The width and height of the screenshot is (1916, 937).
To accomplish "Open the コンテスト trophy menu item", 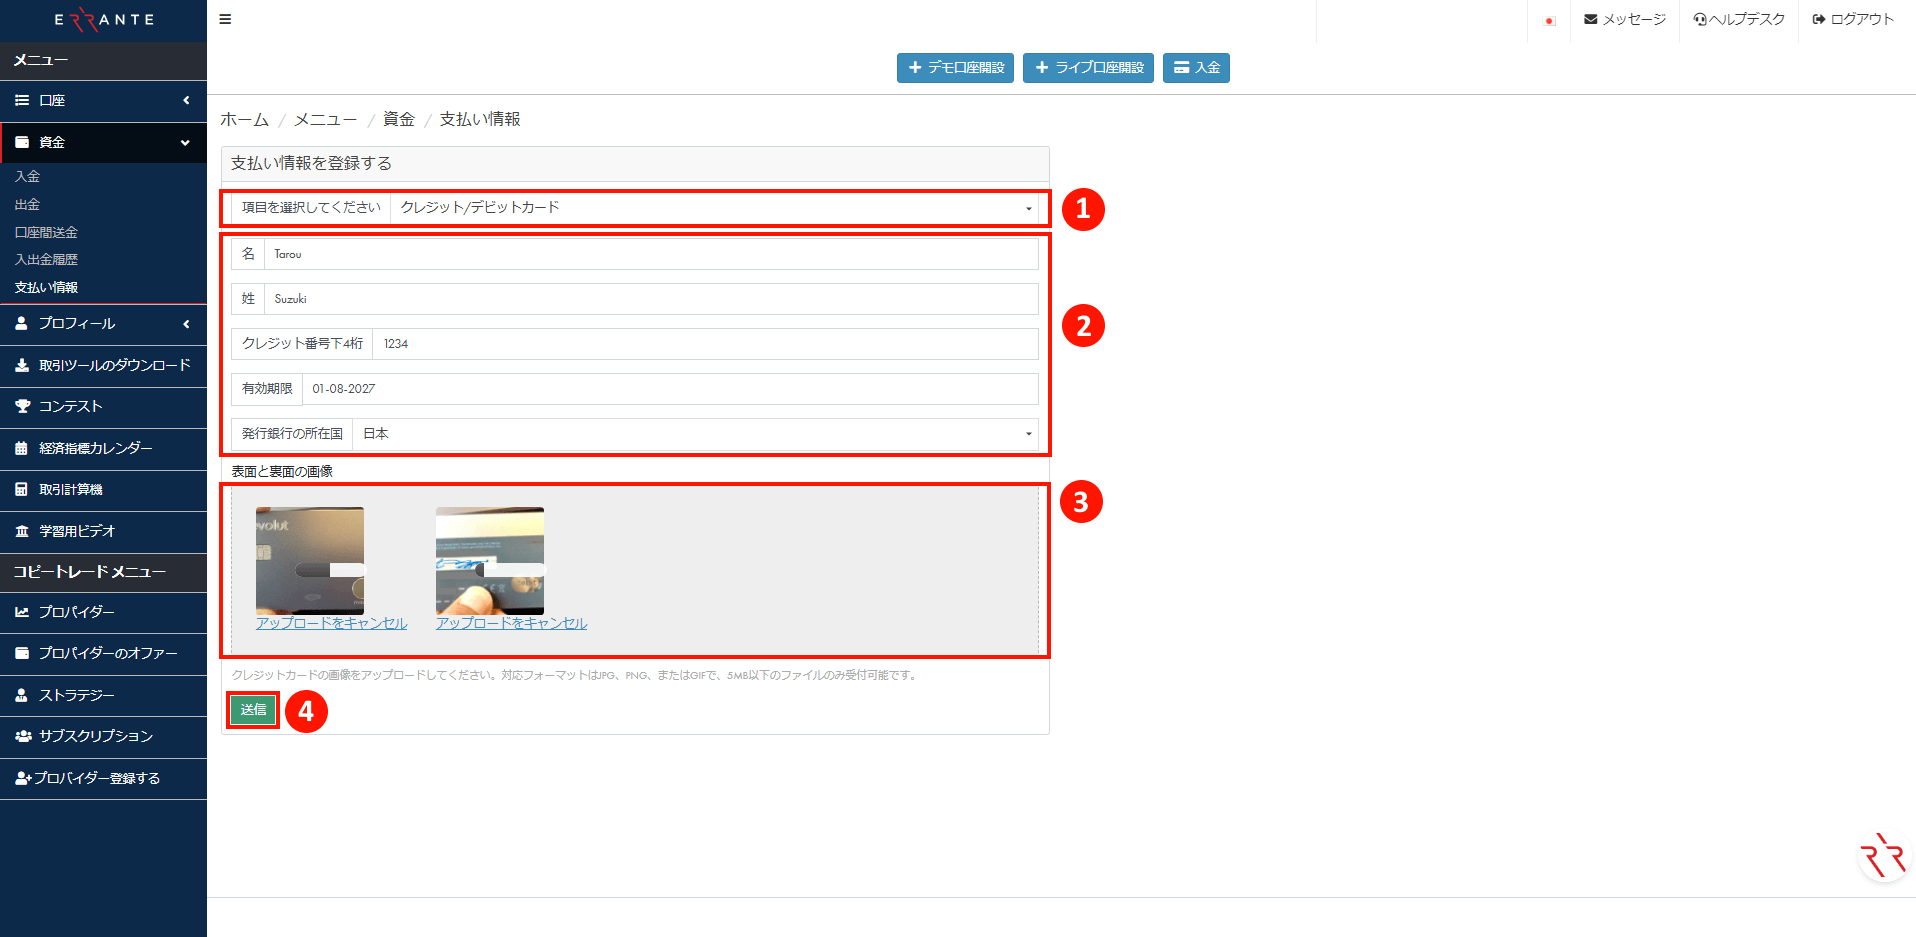I will (70, 406).
